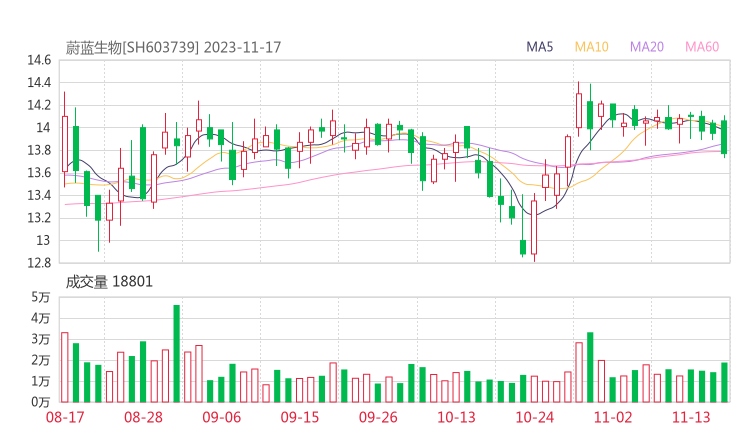The image size is (740, 440).
Task: Click the 成交量 18801 volume label
Action: [109, 282]
